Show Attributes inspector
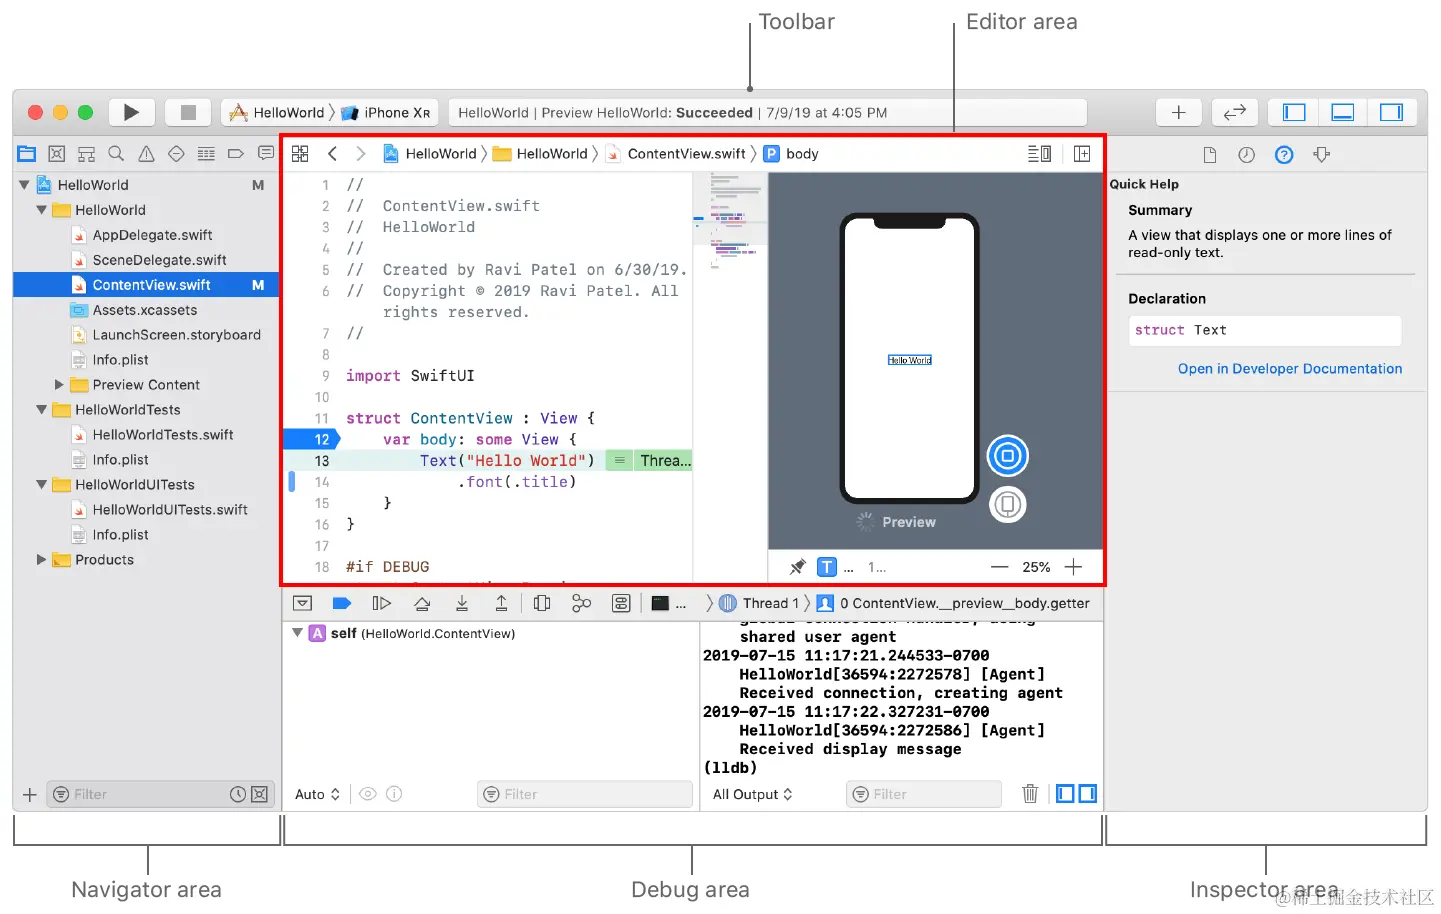 click(x=1322, y=155)
